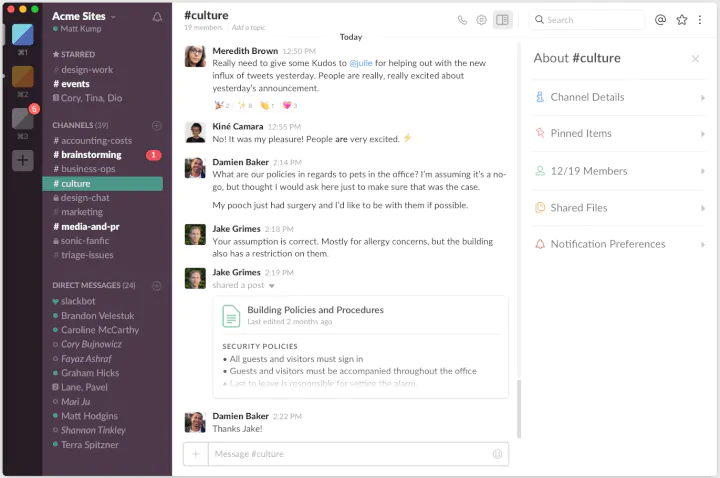Open the Building Policies and Procedures post
Image resolution: width=720 pixels, height=478 pixels.
click(315, 310)
